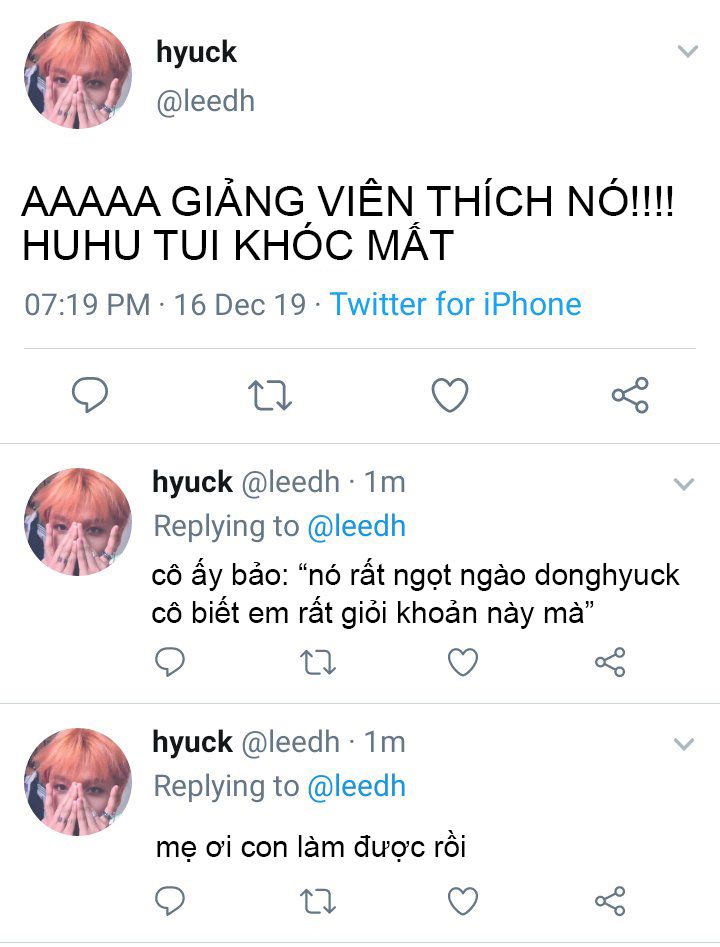Image resolution: width=720 pixels, height=947 pixels.
Task: View hyuck's profile picture on main tweet
Action: 78,75
